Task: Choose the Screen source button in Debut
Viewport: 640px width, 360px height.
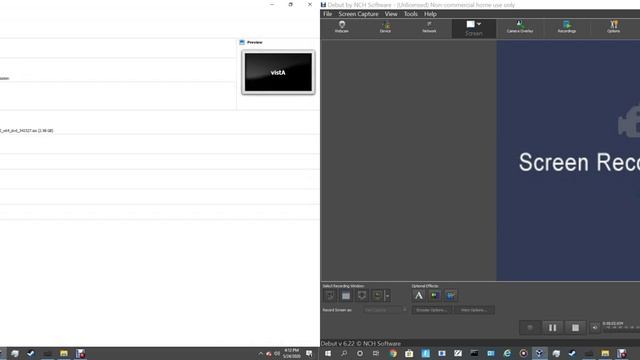Action: [x=473, y=29]
